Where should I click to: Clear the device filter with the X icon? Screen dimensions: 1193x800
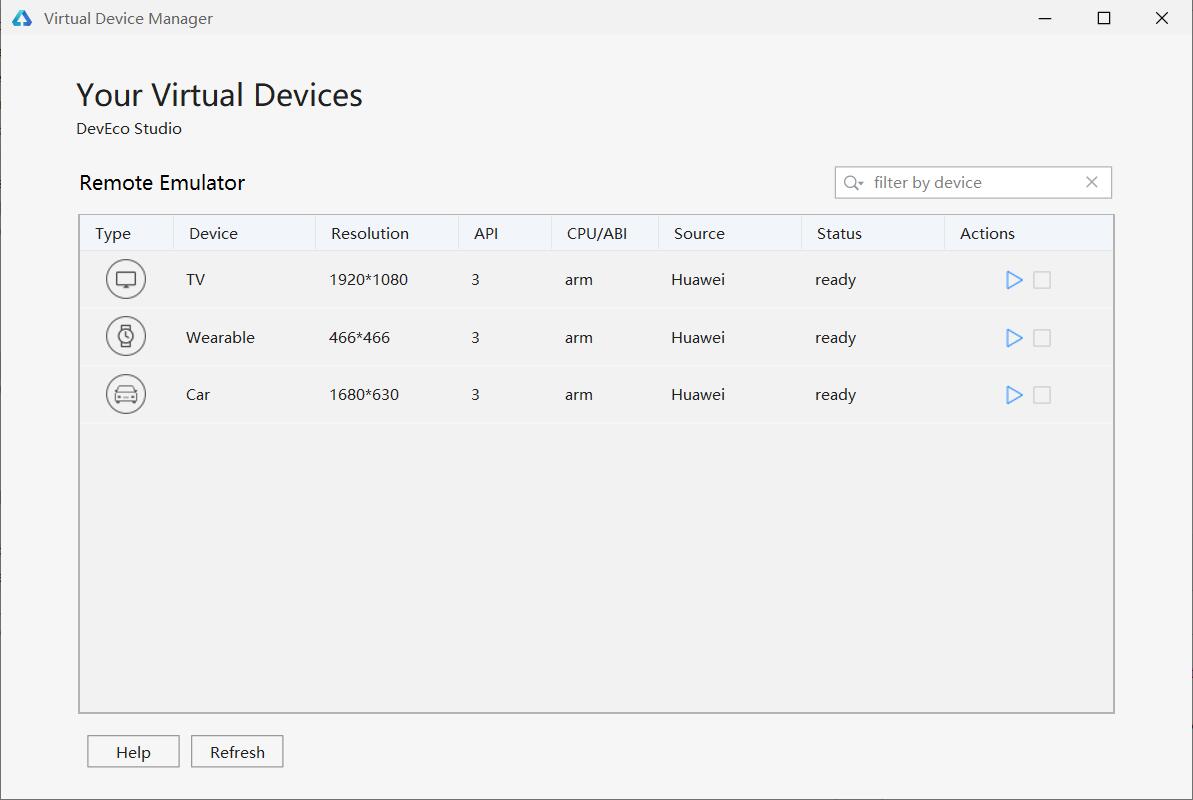tap(1092, 182)
